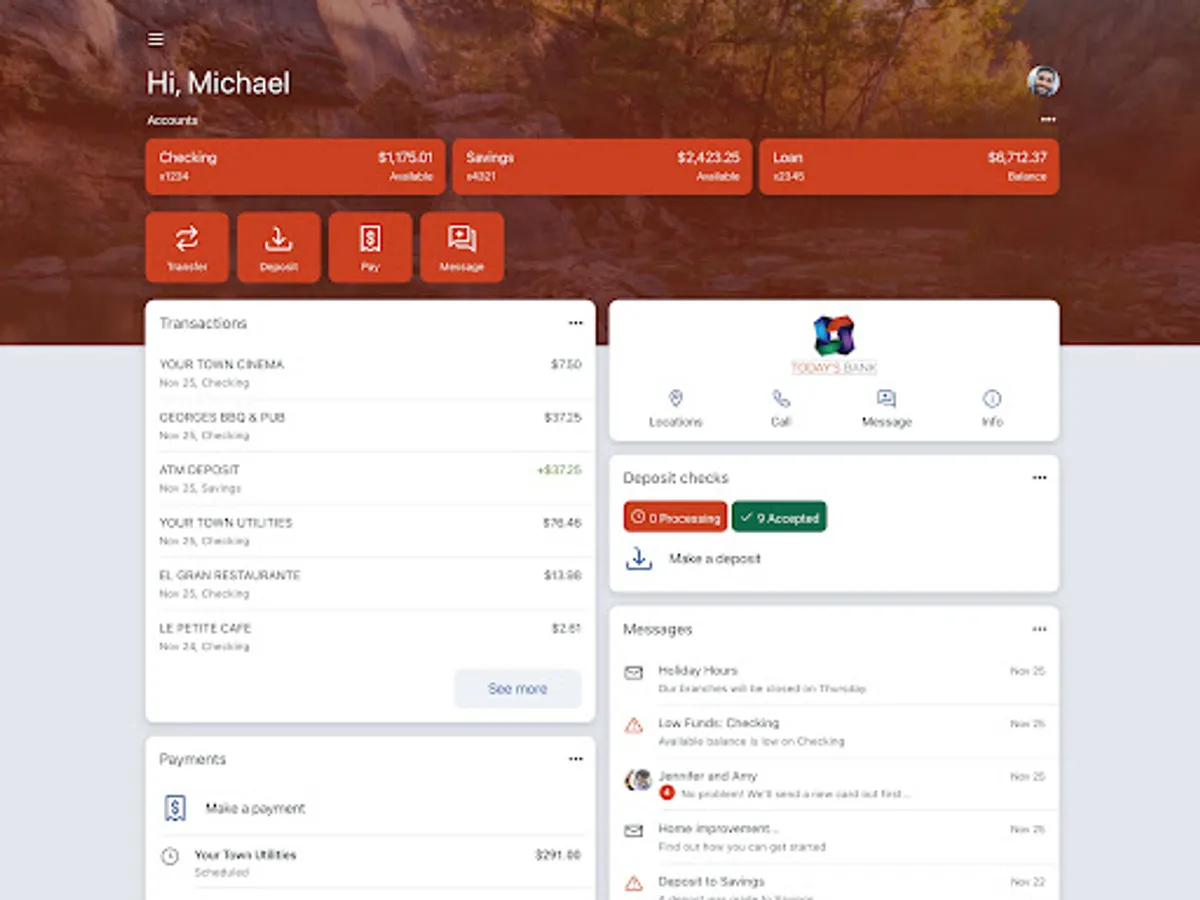1200x900 pixels.
Task: Click the Low Funds warning triangle icon
Action: 634,726
